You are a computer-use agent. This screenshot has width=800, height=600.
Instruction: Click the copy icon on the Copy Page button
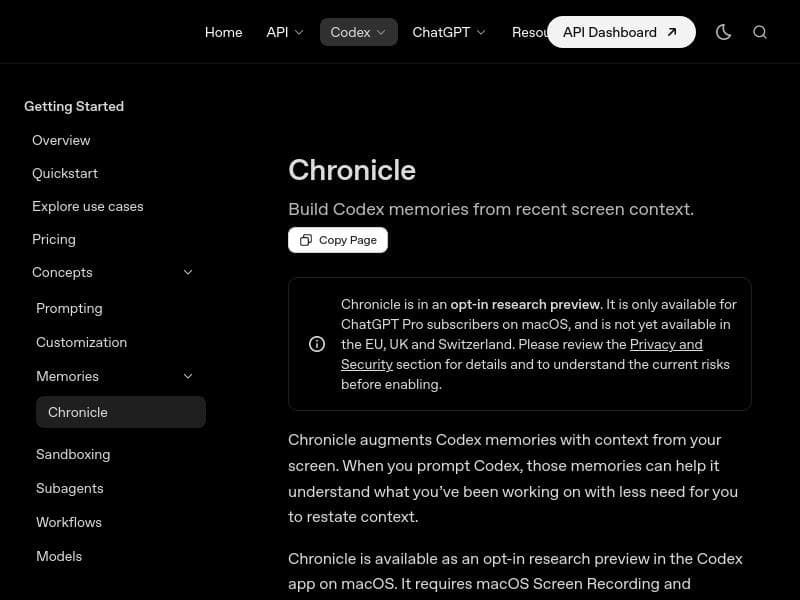pos(306,240)
